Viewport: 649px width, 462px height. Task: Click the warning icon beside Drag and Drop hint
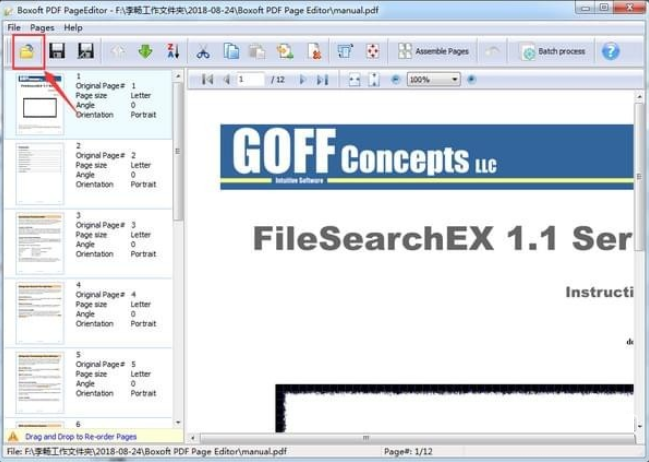13,436
